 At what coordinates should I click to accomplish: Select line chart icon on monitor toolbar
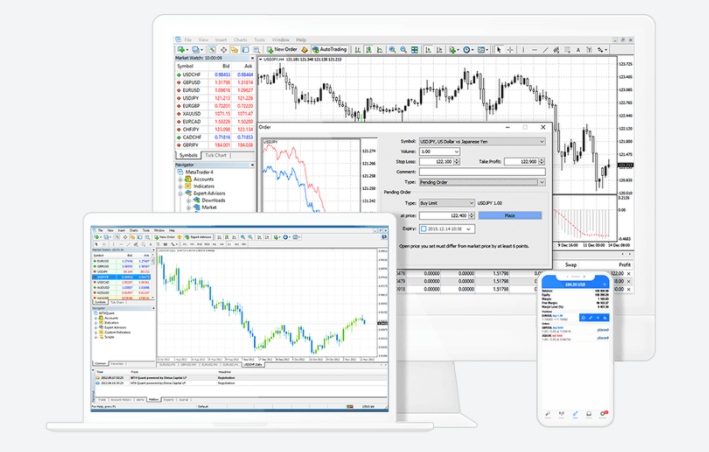tap(380, 50)
